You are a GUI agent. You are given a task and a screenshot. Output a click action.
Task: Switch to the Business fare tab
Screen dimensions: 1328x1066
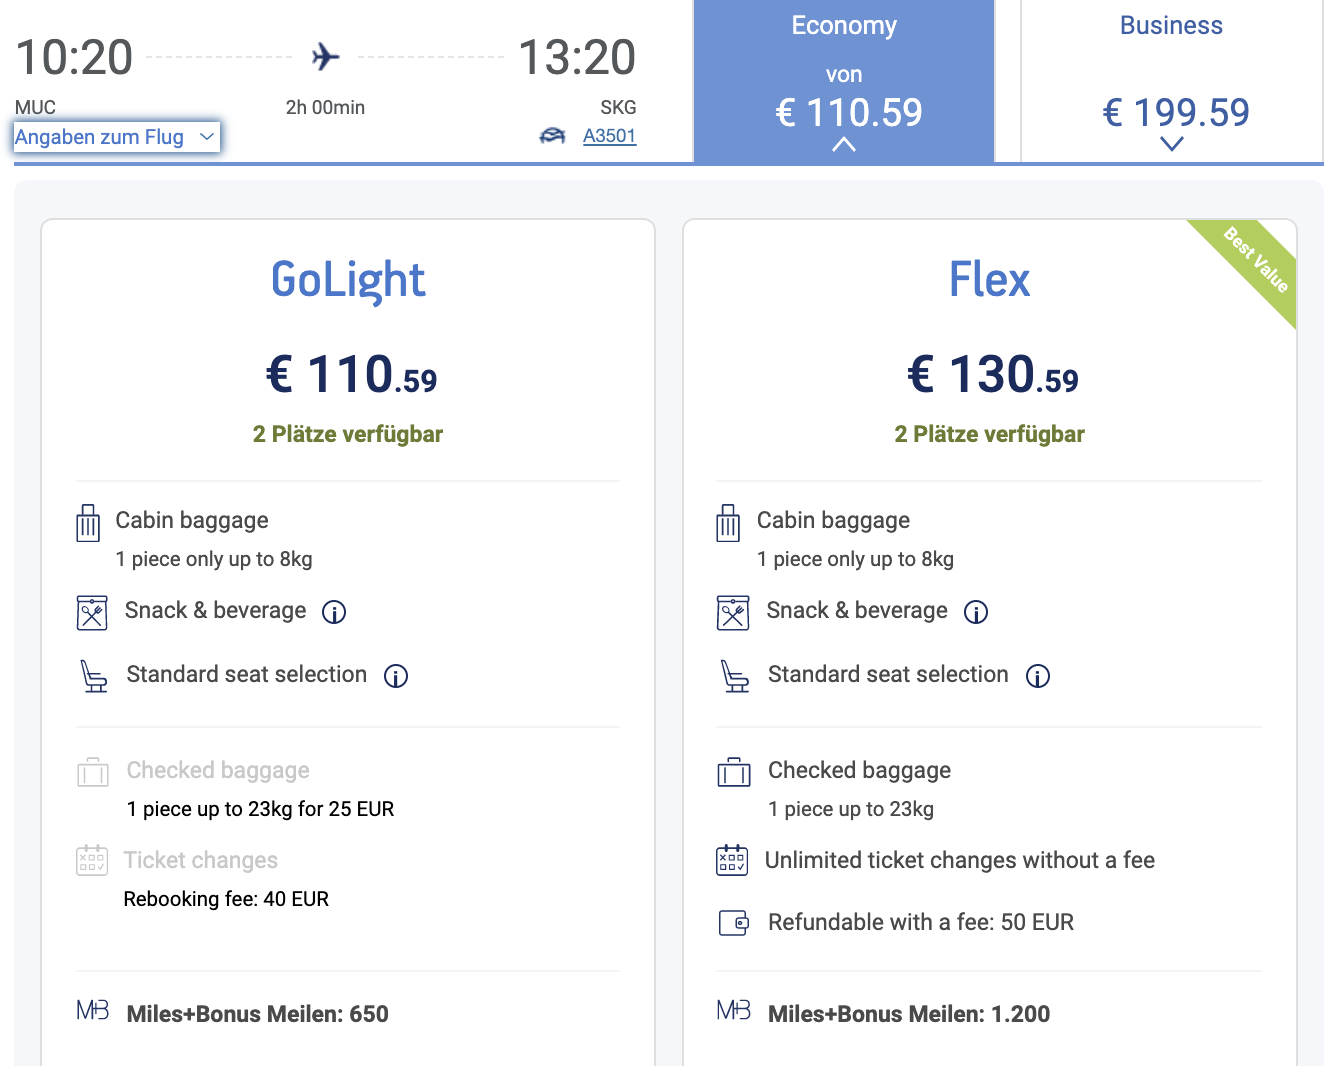1172,80
